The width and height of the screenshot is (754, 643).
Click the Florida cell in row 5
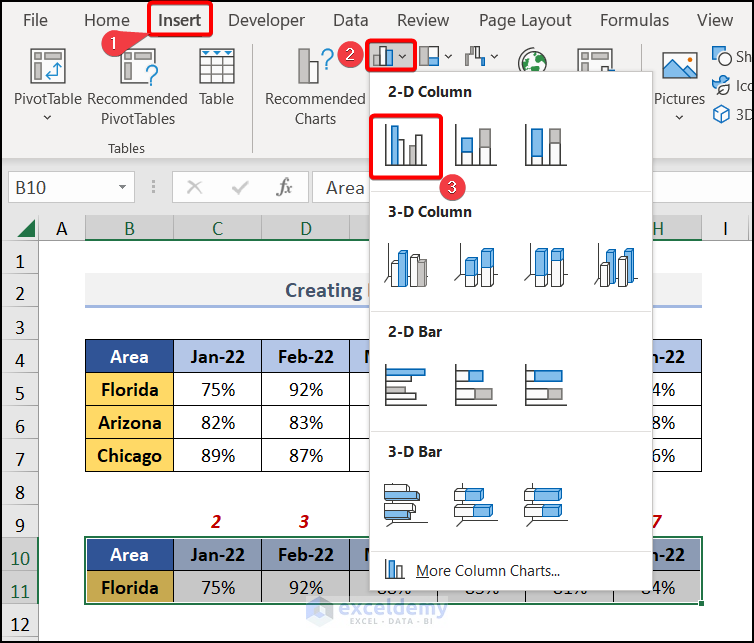(129, 389)
